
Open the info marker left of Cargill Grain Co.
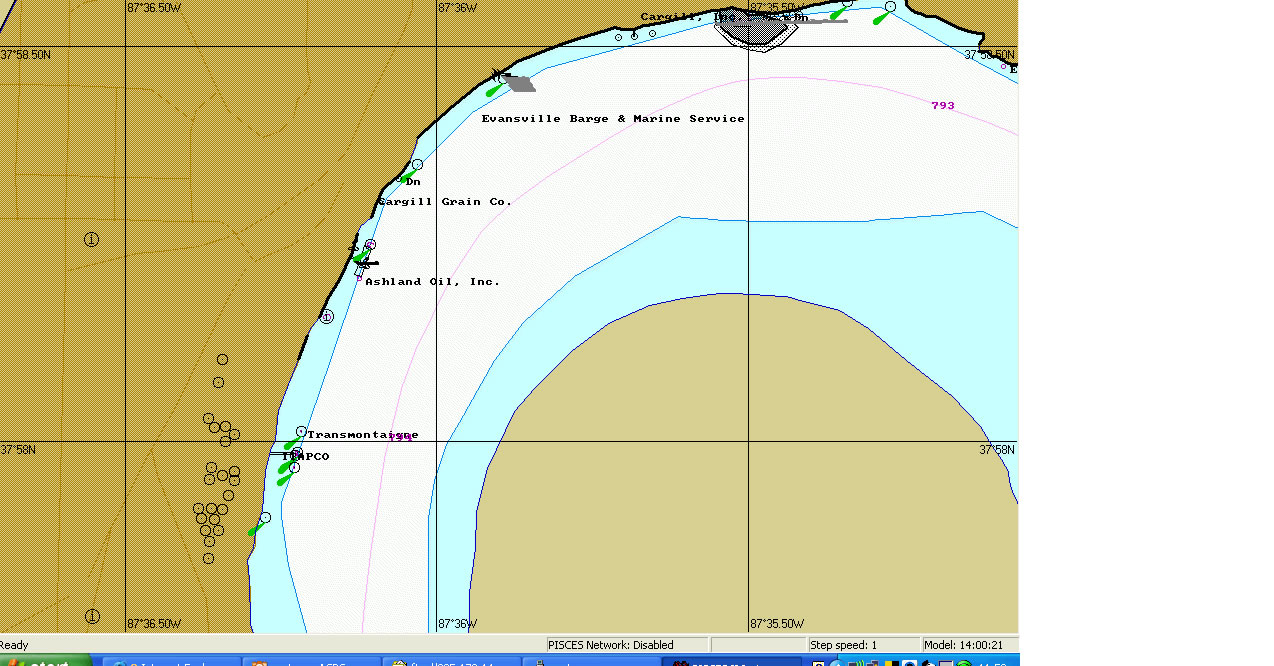(91, 239)
